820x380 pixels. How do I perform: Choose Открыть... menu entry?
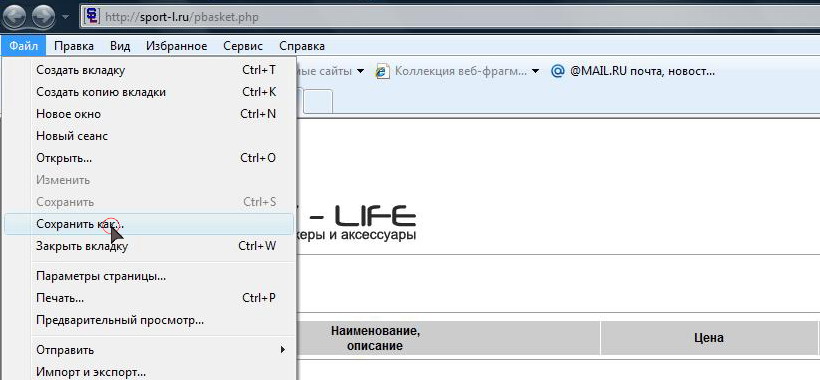tap(149, 158)
